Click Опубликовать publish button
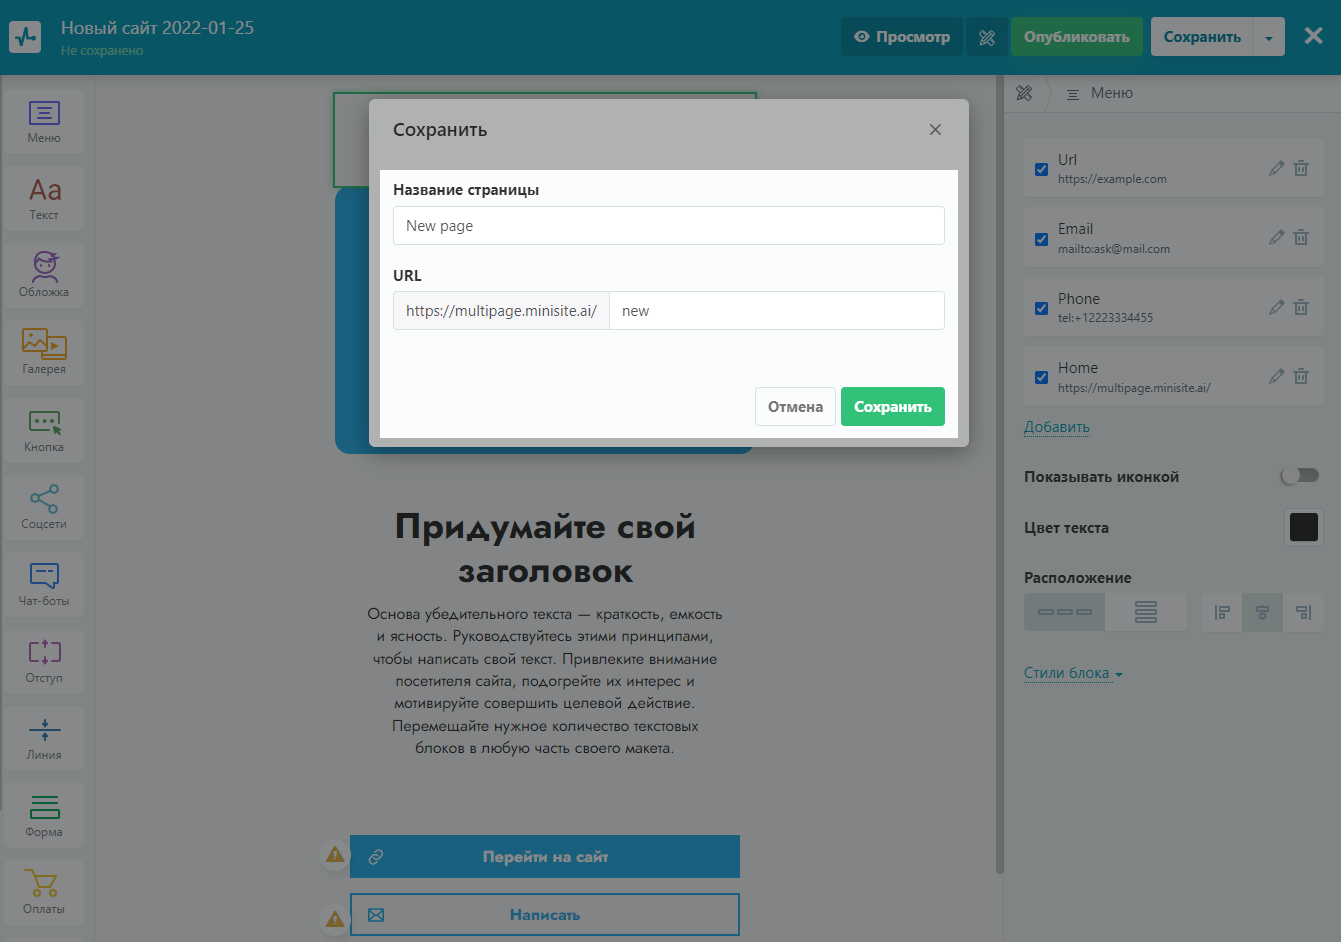Viewport: 1341px width, 942px height. point(1077,37)
